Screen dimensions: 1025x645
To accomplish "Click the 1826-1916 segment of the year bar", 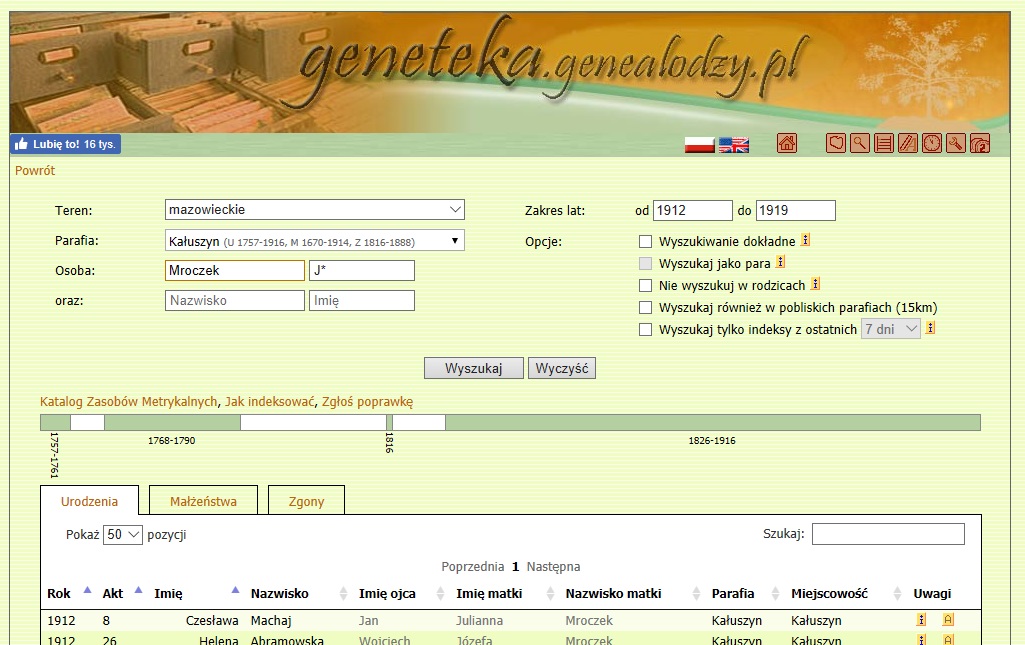I will (712, 423).
